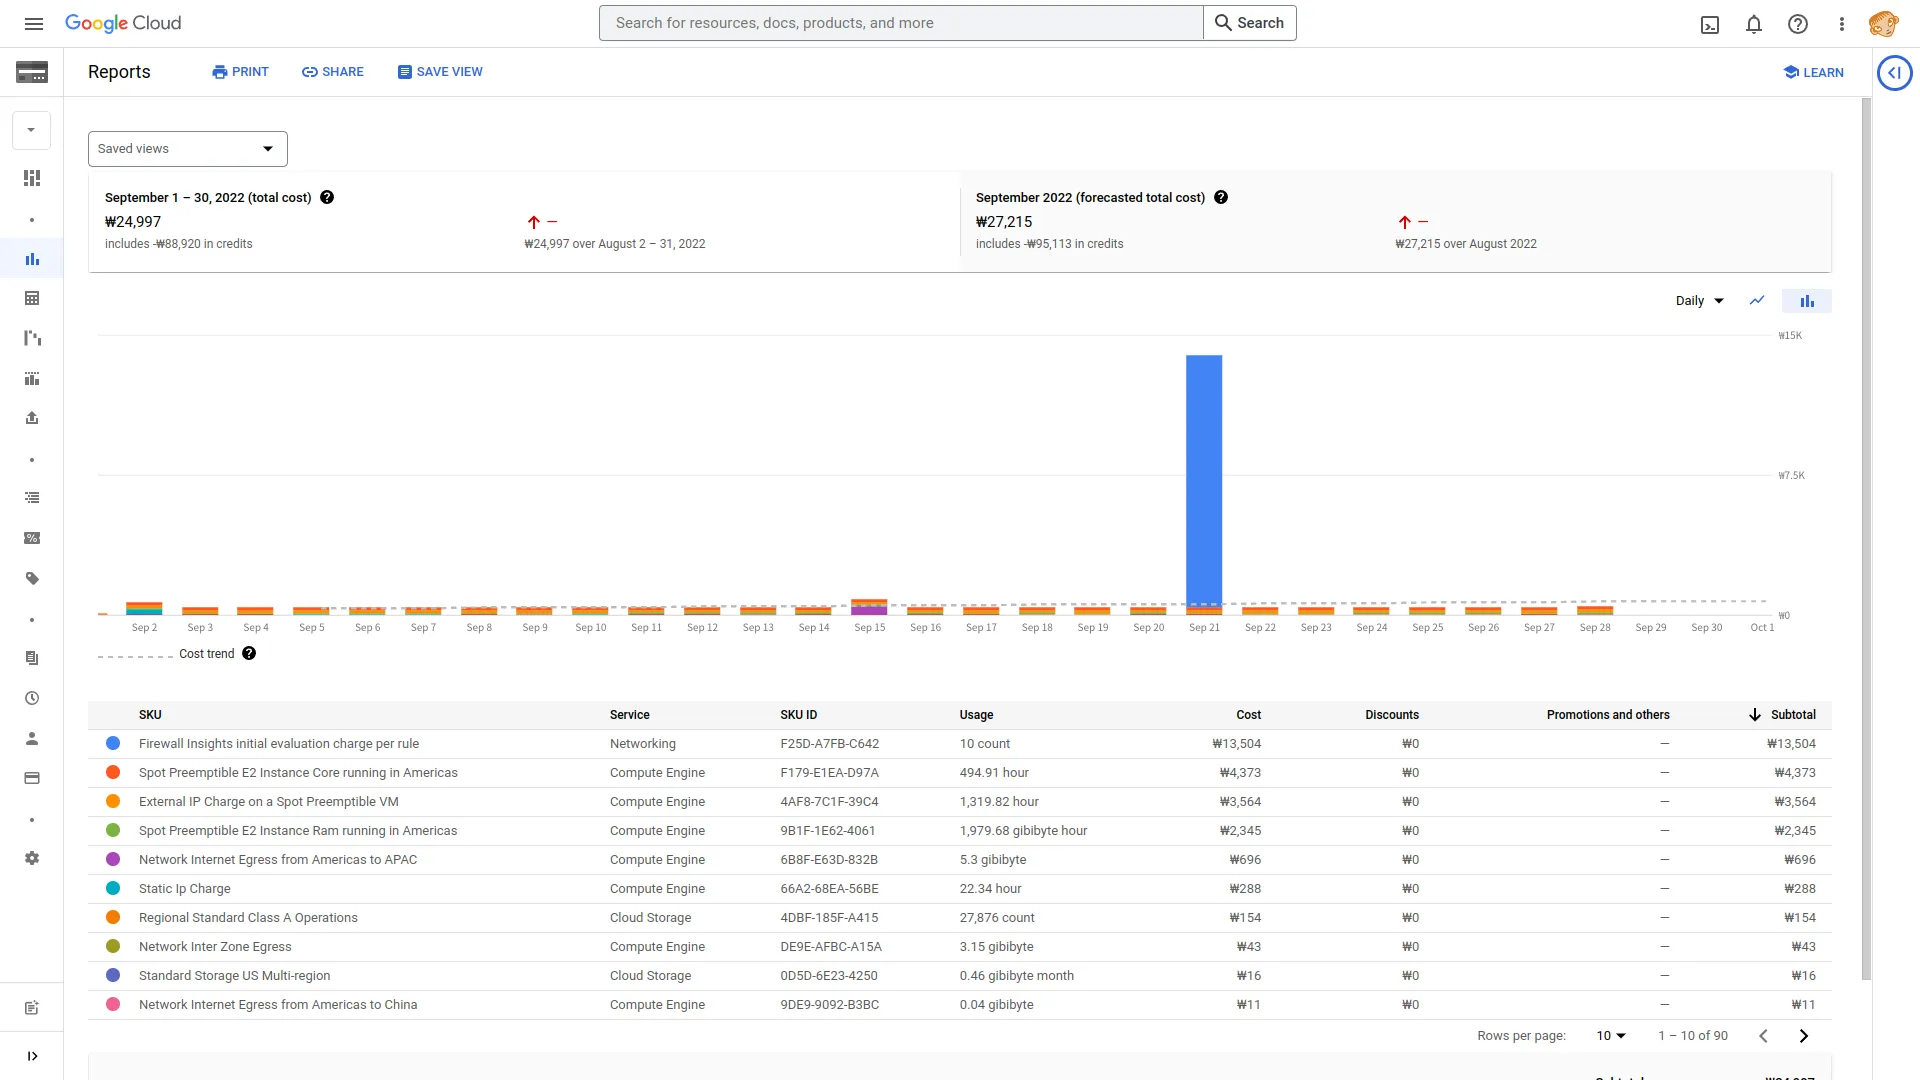
Task: Open the Transactions clock icon in sidebar
Action: (32, 698)
